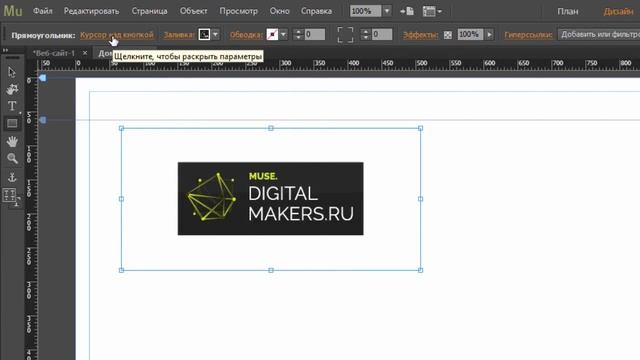
Task: Open the Обводка stroke options
Action: [246, 35]
